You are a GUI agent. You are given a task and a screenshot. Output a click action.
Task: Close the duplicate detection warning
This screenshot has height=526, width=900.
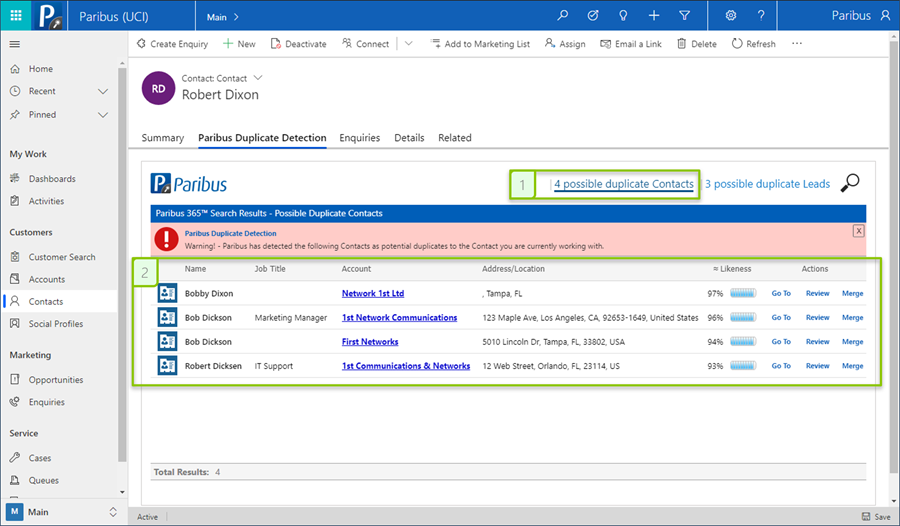[x=858, y=231]
